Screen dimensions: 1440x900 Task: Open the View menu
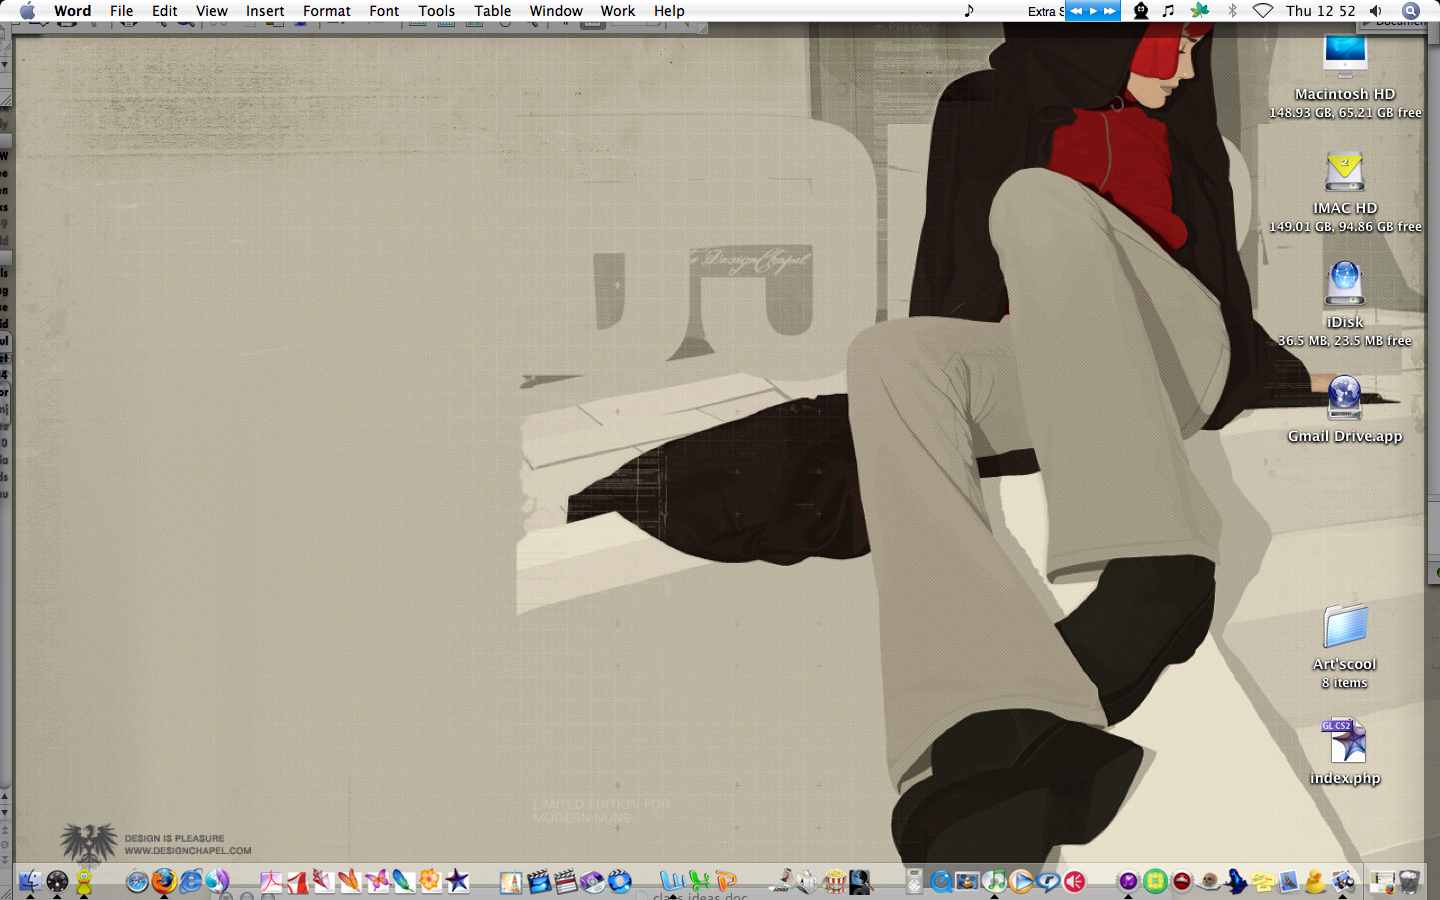pos(211,11)
